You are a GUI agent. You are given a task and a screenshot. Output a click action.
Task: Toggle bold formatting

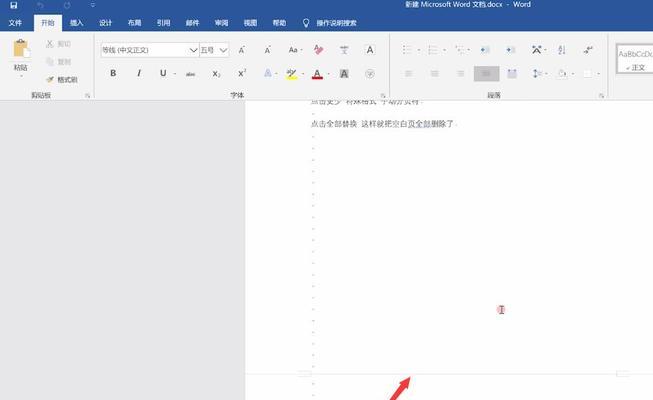click(113, 73)
